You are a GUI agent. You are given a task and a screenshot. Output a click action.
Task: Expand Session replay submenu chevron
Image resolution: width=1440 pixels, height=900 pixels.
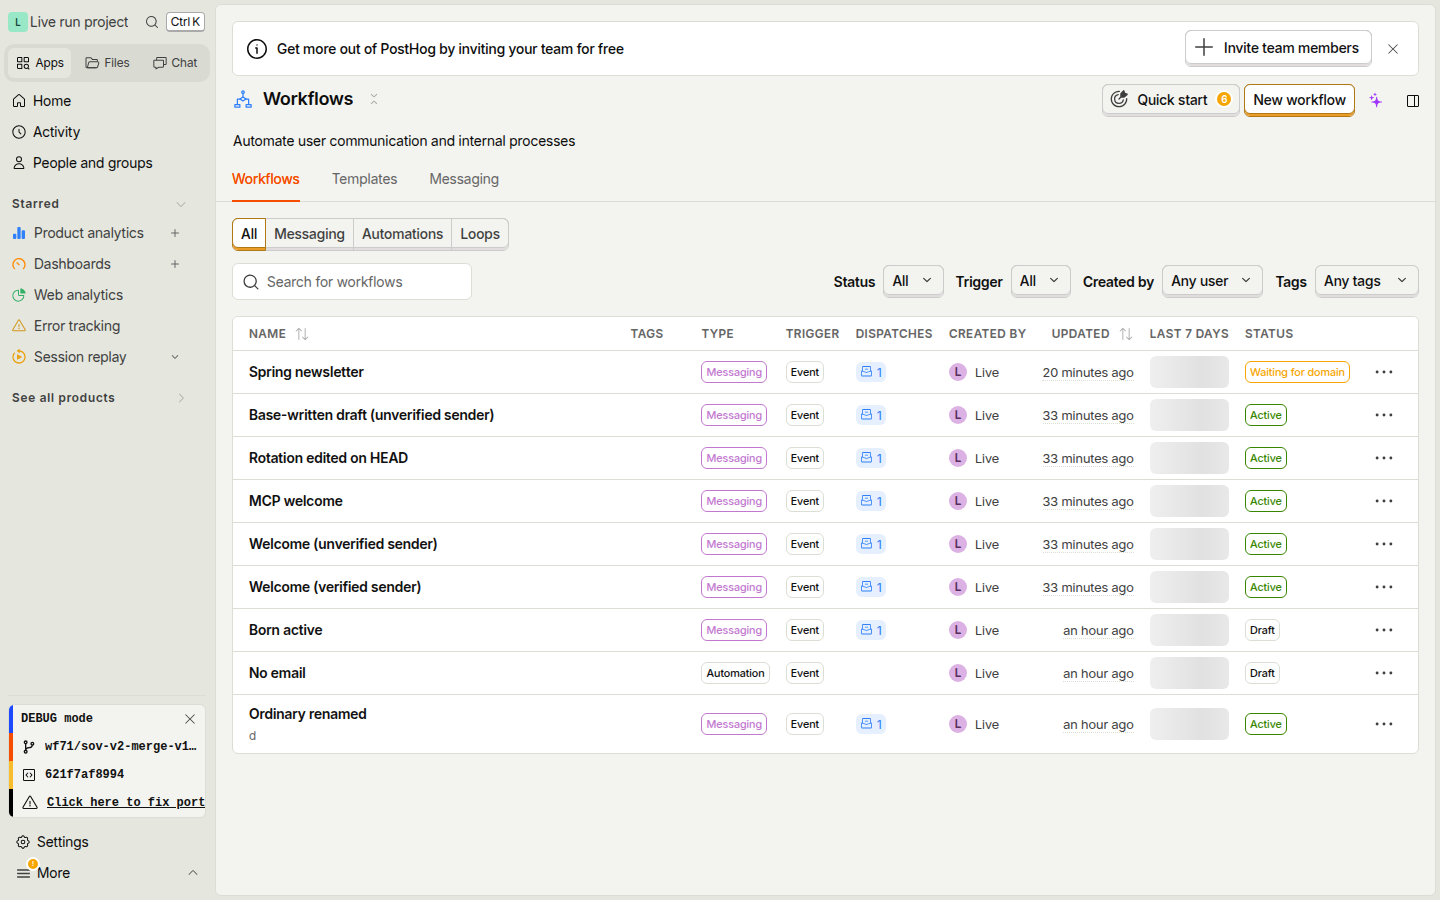tap(175, 357)
